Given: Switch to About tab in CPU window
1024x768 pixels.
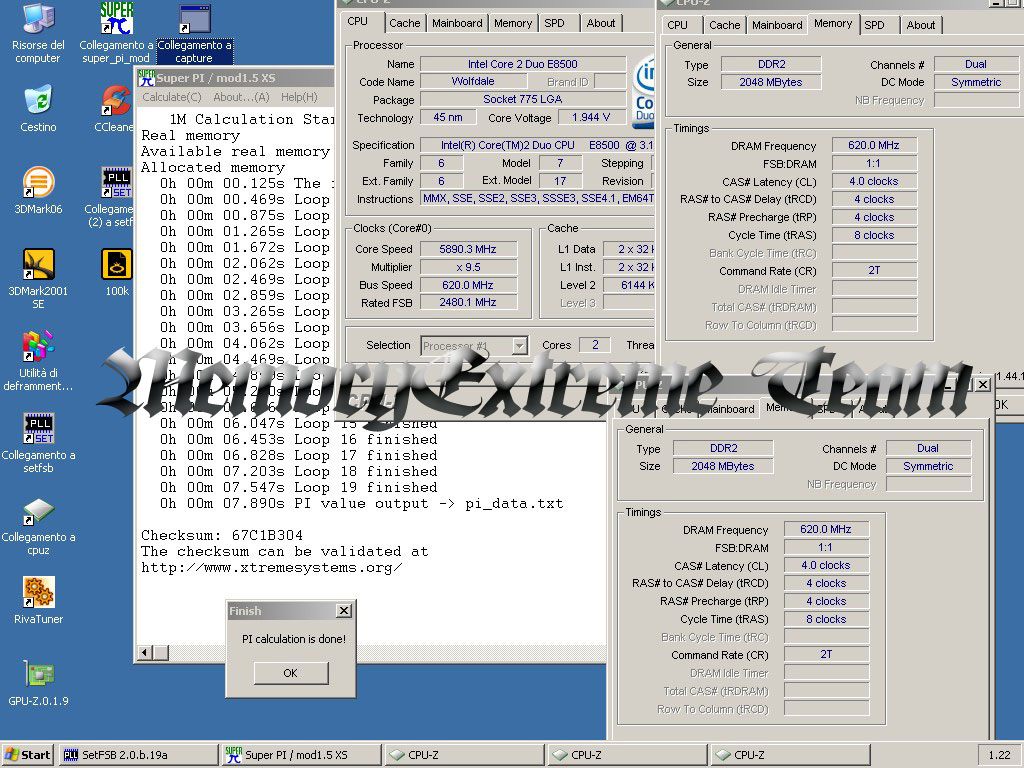Looking at the screenshot, I should [x=601, y=24].
